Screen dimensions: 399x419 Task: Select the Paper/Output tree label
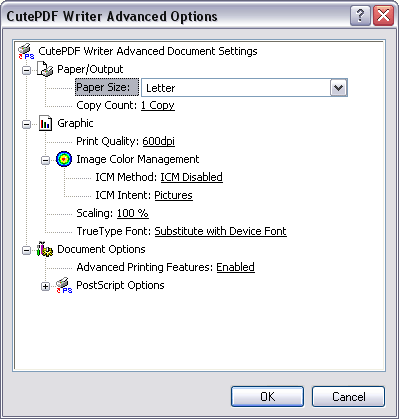(x=90, y=69)
